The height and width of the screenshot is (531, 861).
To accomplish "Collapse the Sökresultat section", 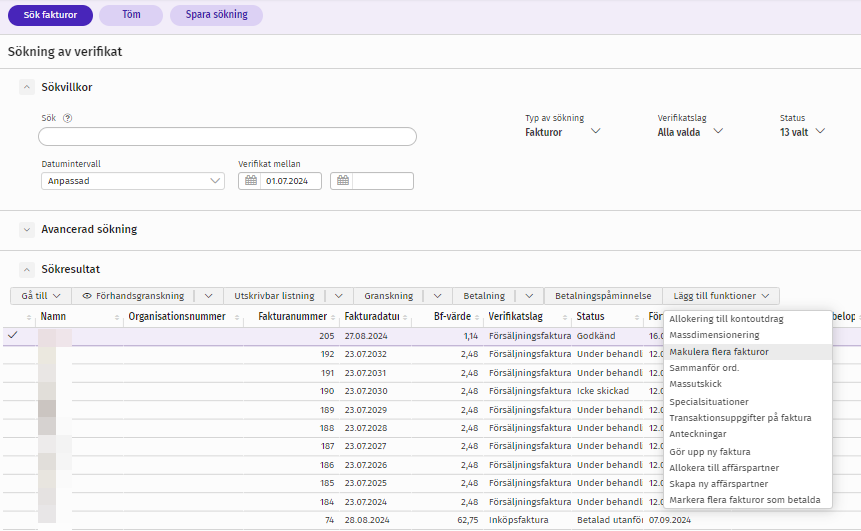I will pyautogui.click(x=26, y=270).
